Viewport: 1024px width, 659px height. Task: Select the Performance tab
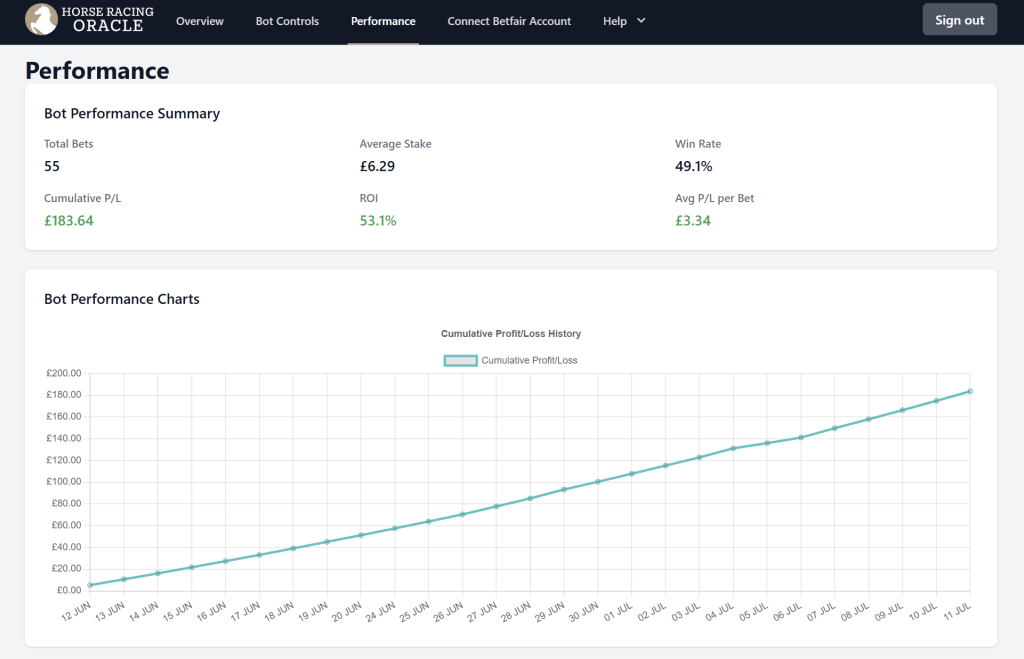pos(383,21)
